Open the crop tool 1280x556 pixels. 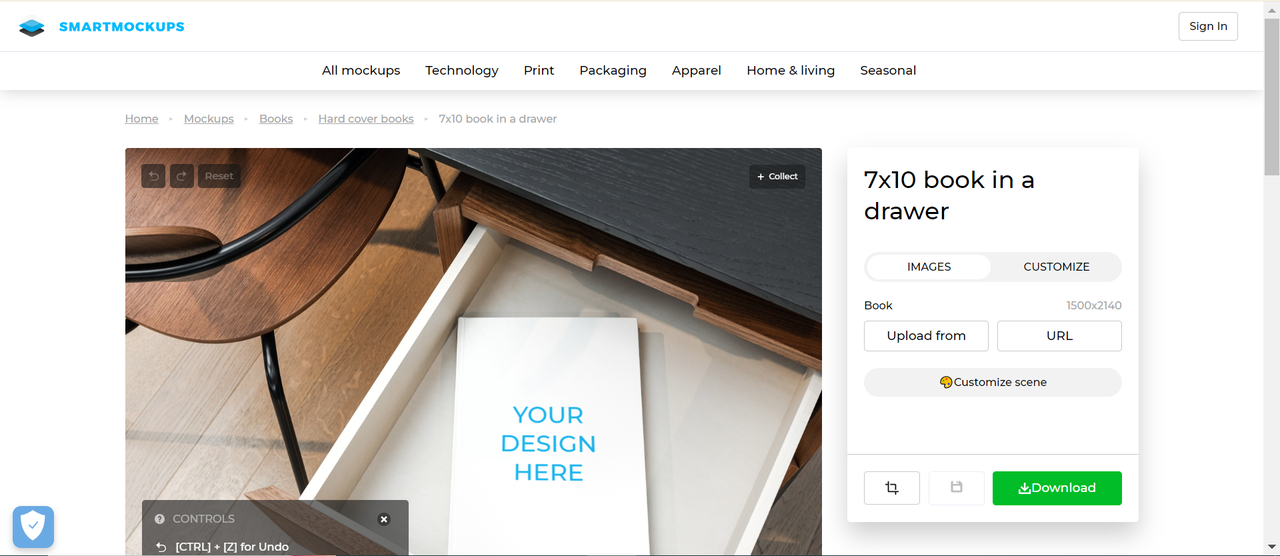tap(891, 488)
